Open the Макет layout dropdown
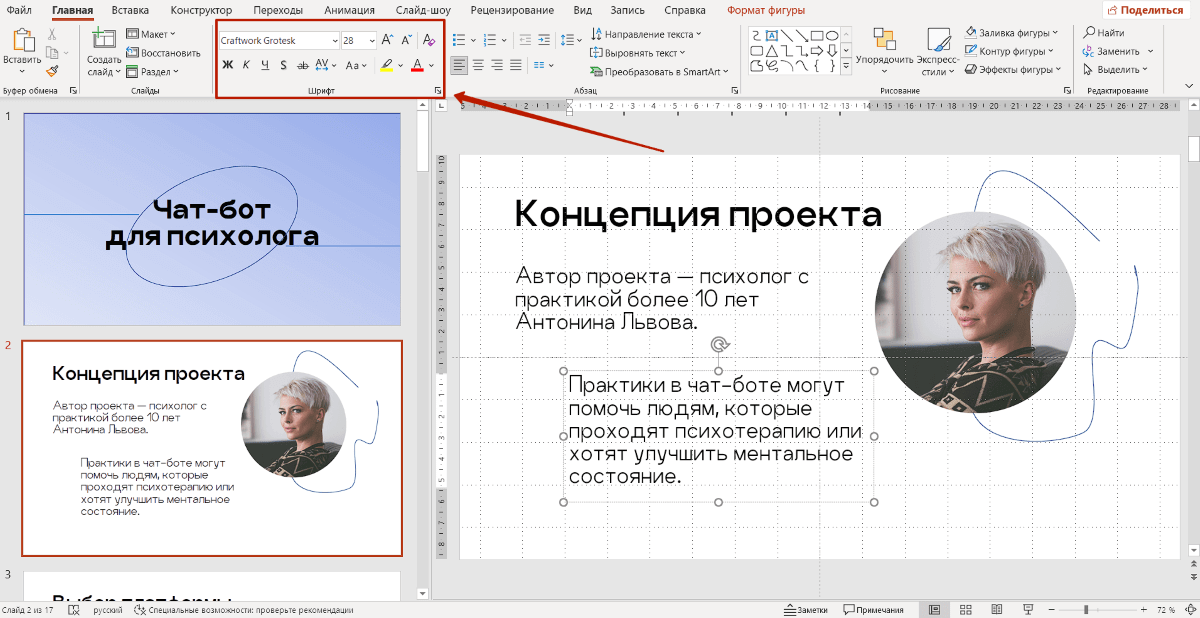Image resolution: width=1200 pixels, height=618 pixels. point(151,34)
